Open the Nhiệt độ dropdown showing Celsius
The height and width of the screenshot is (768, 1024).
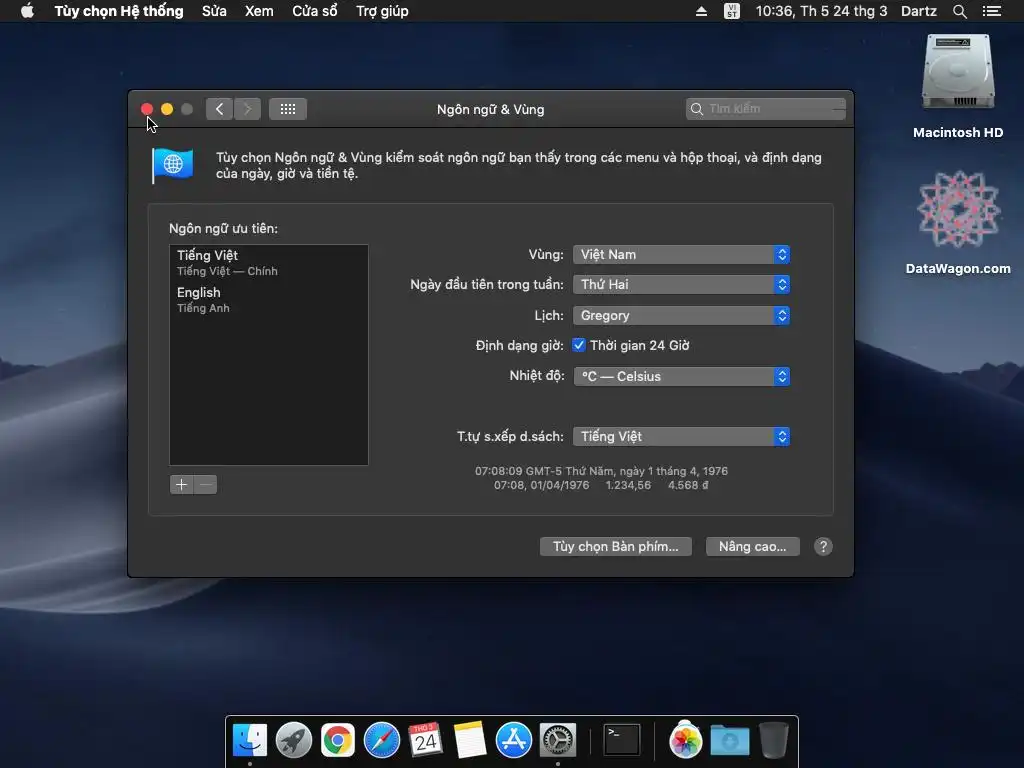[x=681, y=376]
